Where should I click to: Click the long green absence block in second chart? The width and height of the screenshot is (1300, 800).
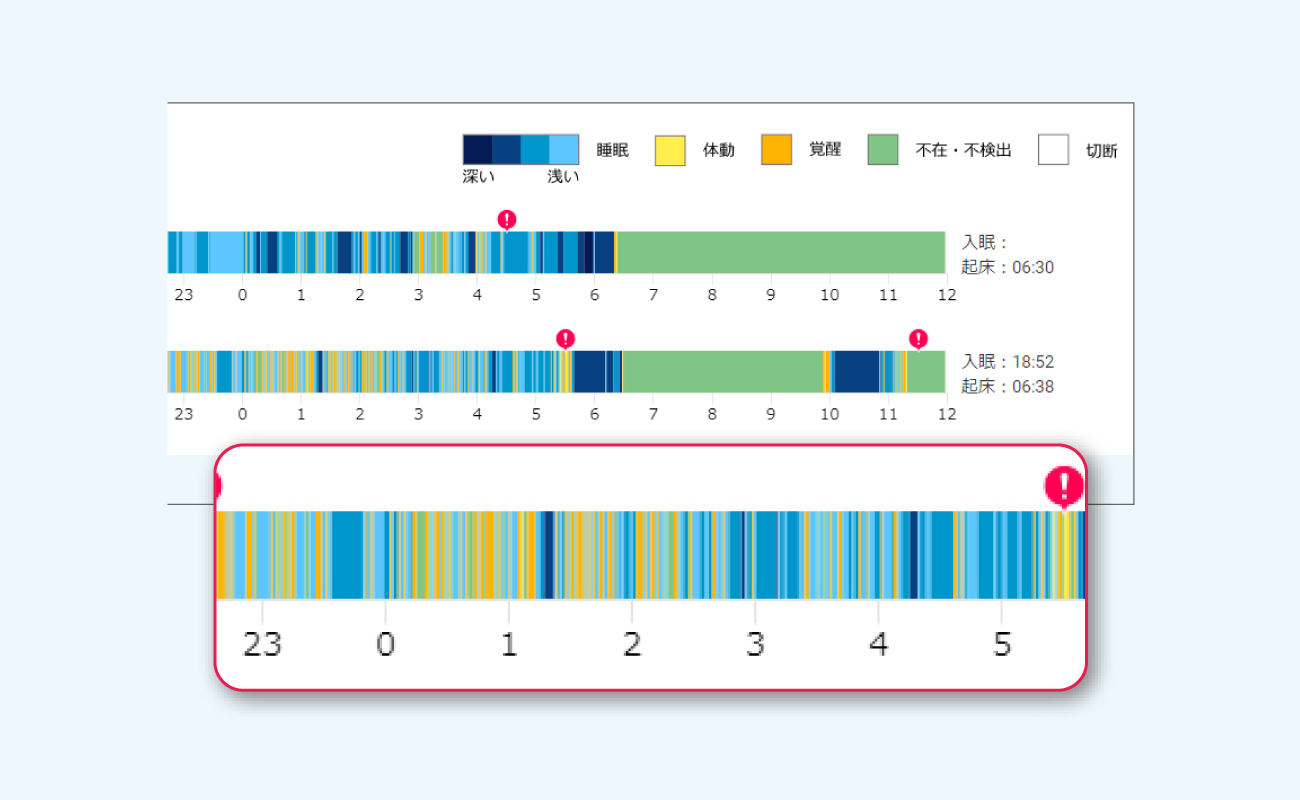point(722,371)
